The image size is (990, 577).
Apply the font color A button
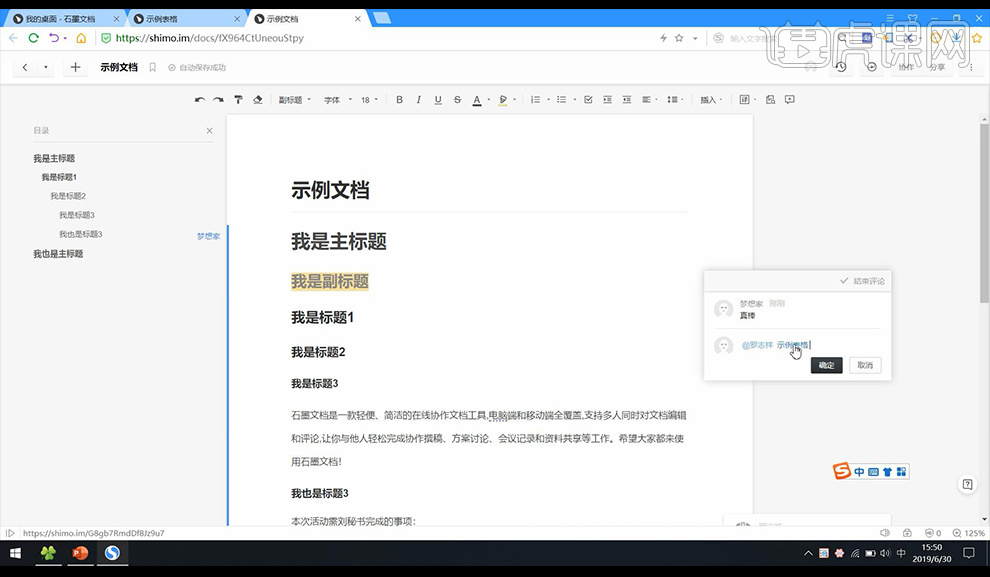477,100
